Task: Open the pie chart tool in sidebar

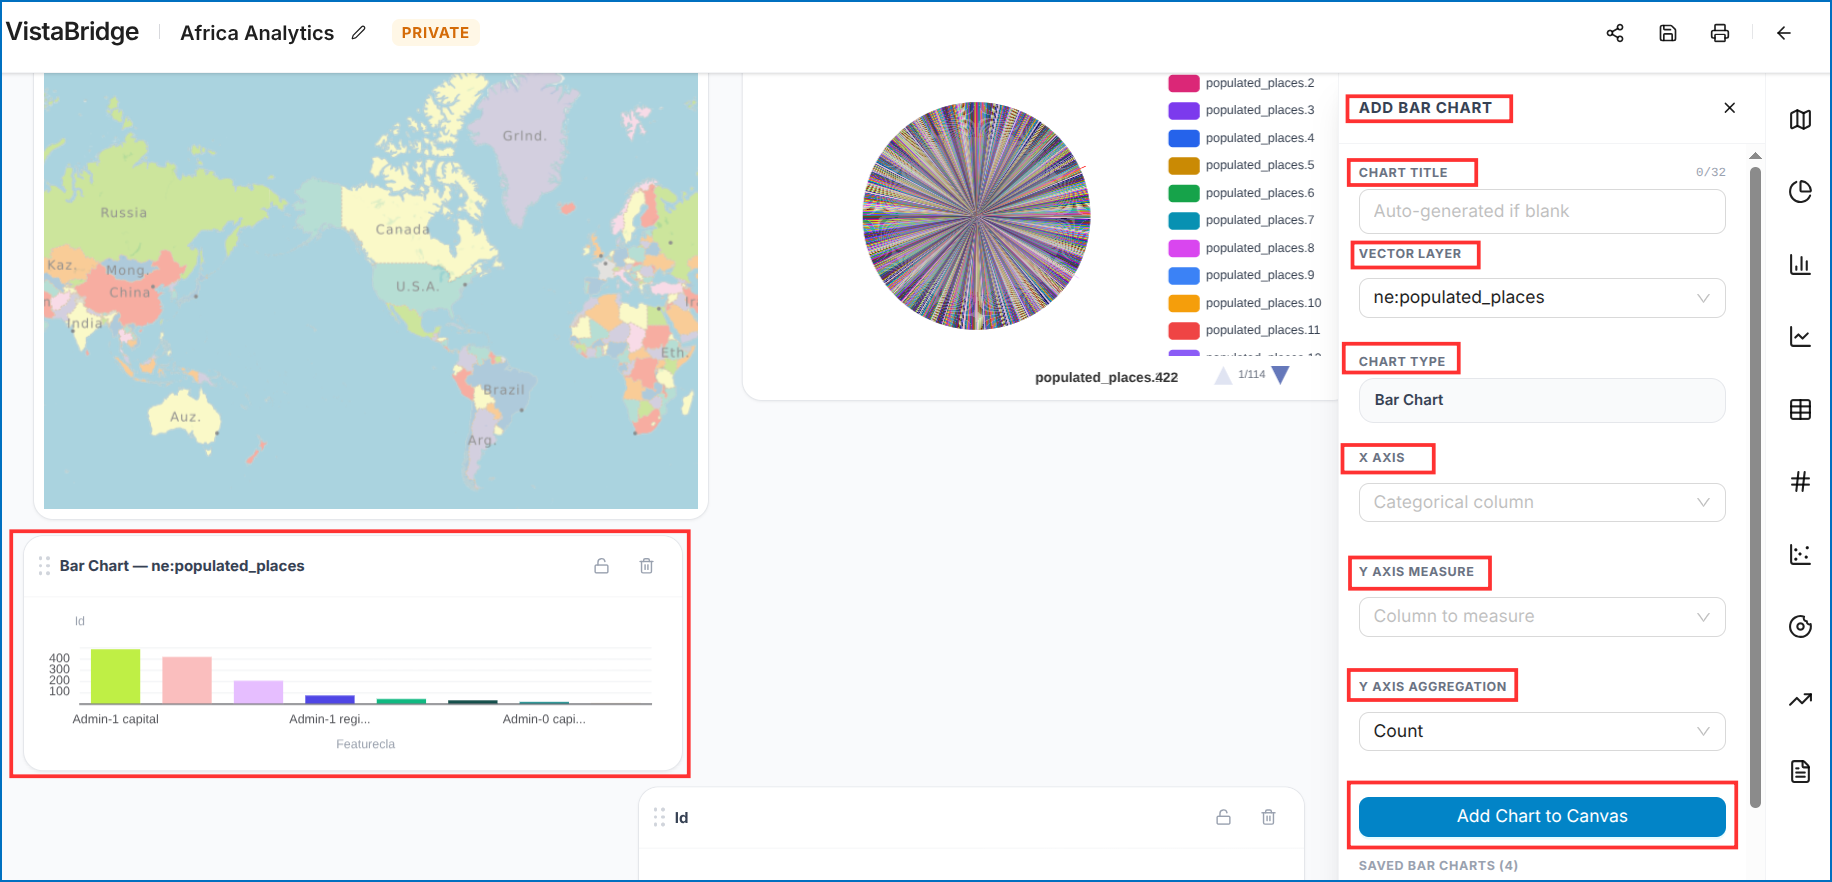Action: pos(1800,192)
